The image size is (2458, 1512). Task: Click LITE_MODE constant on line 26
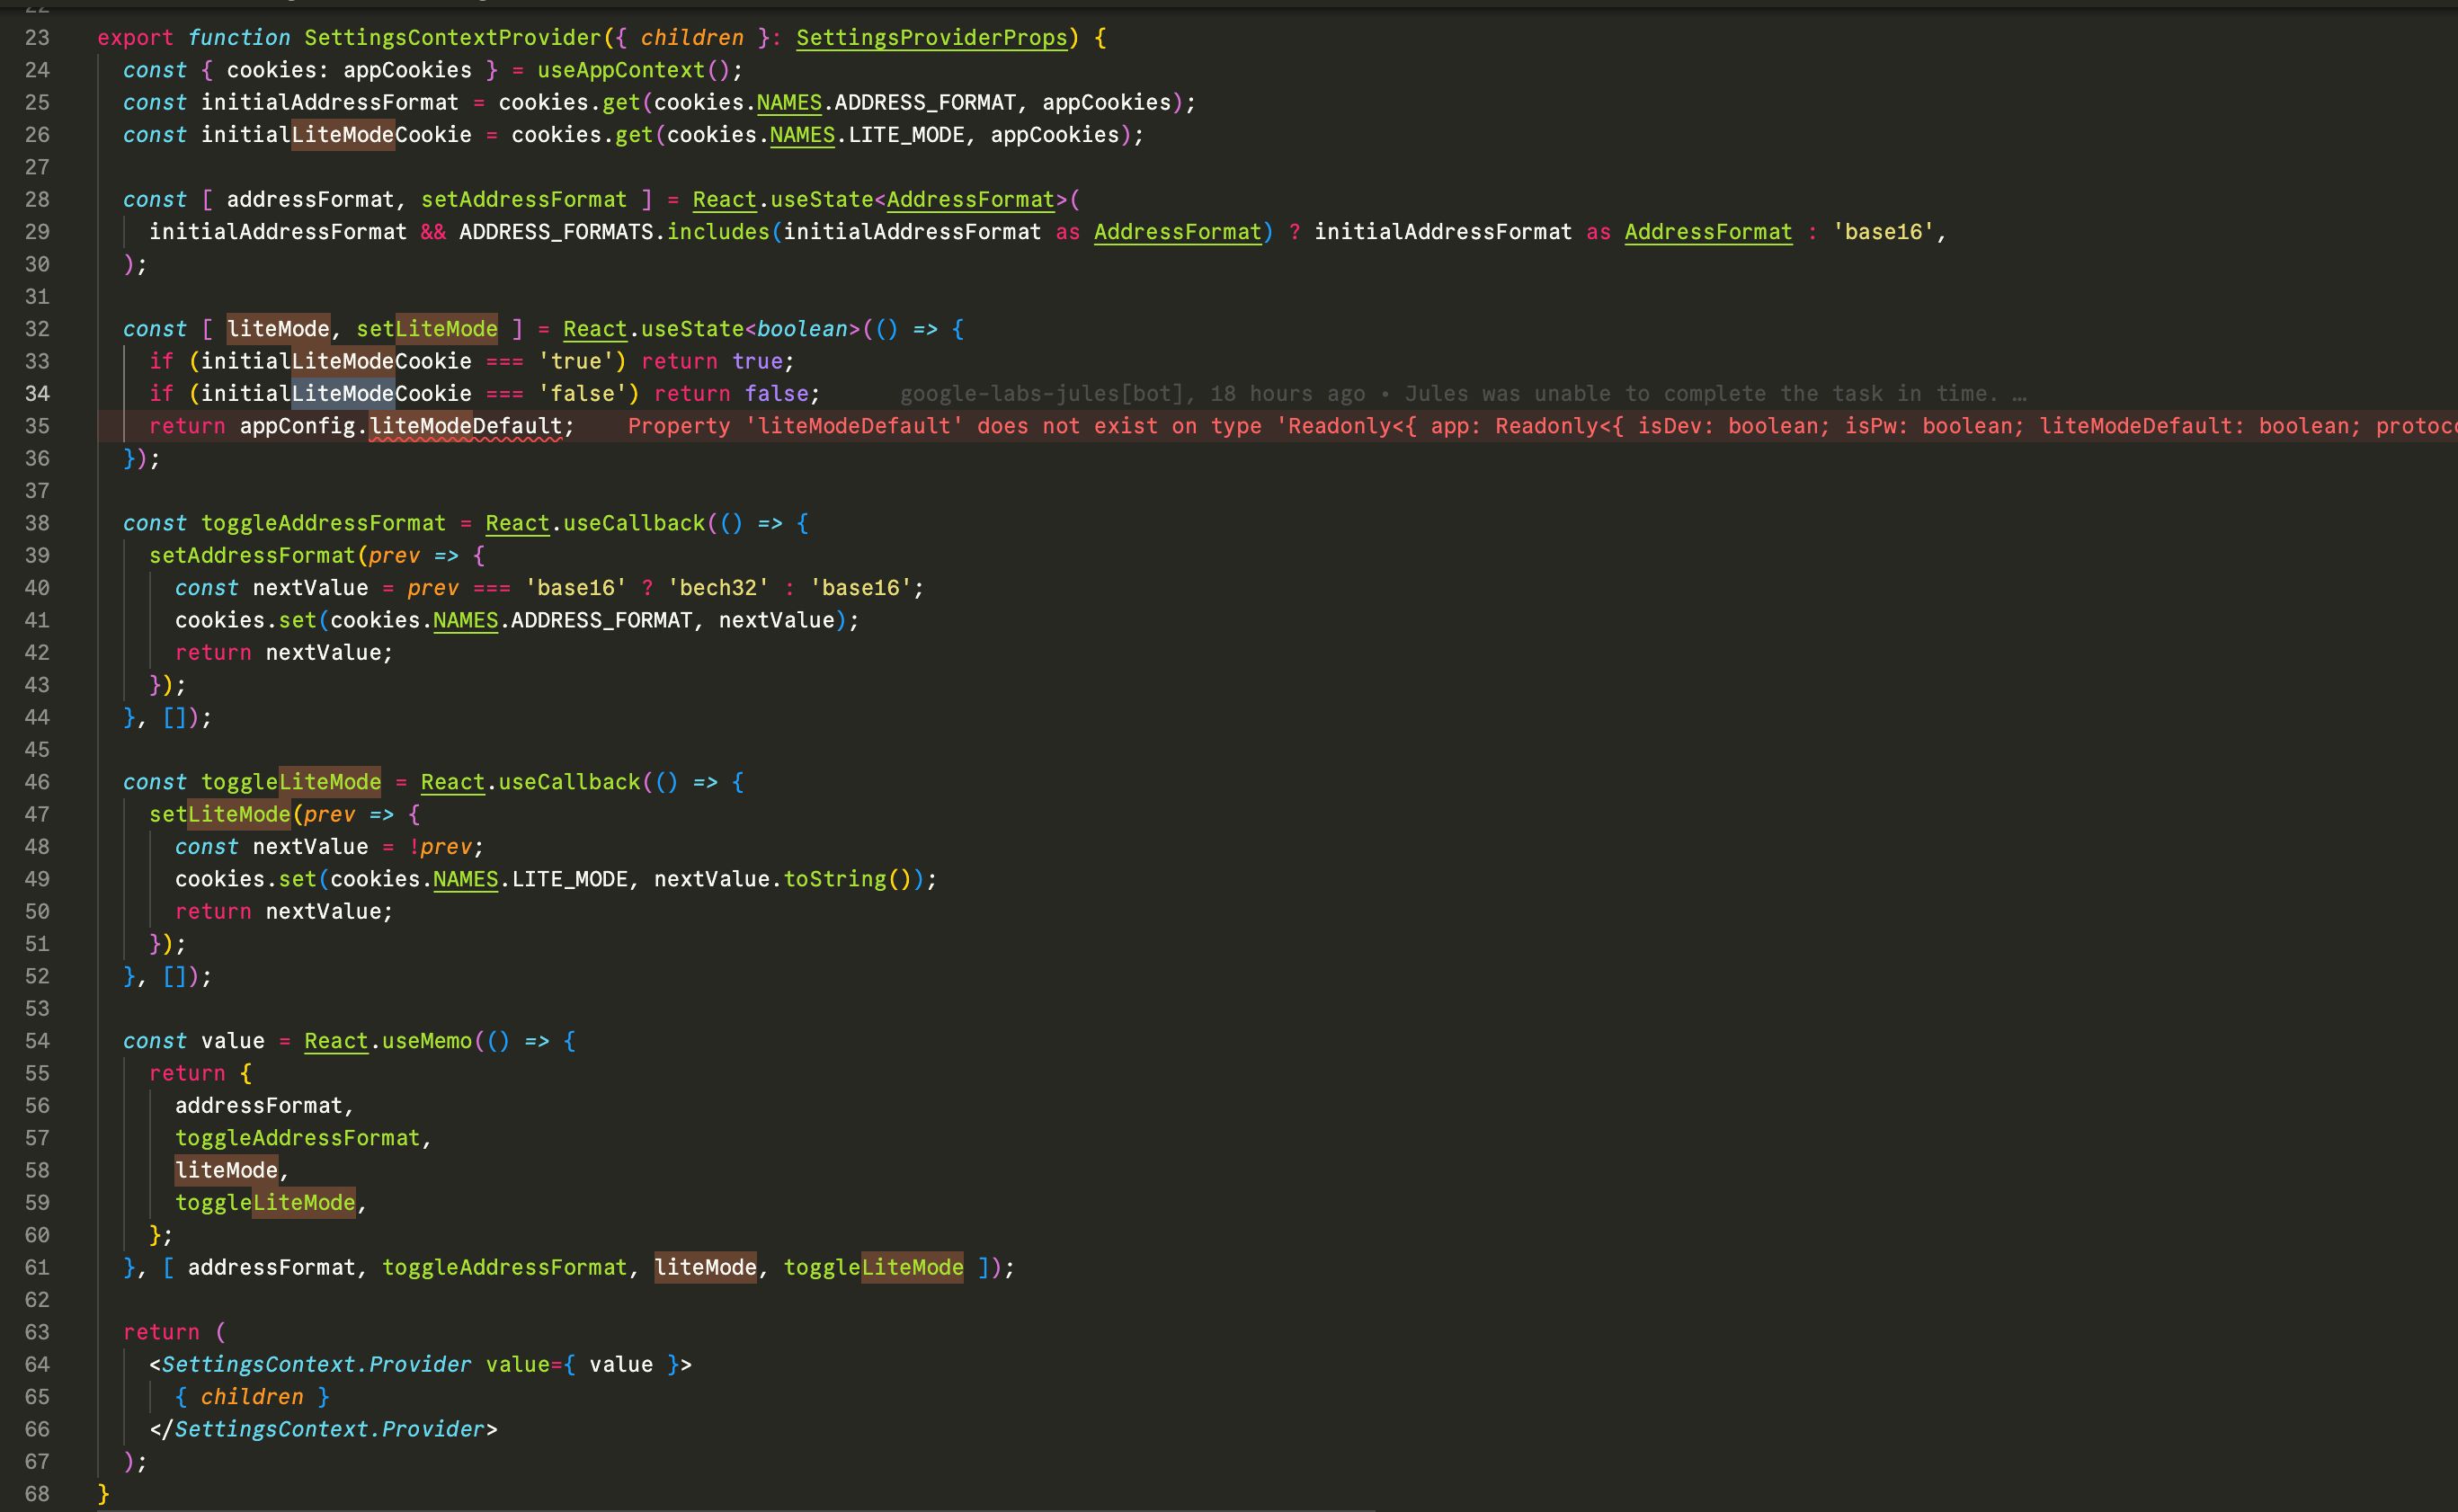(x=906, y=135)
